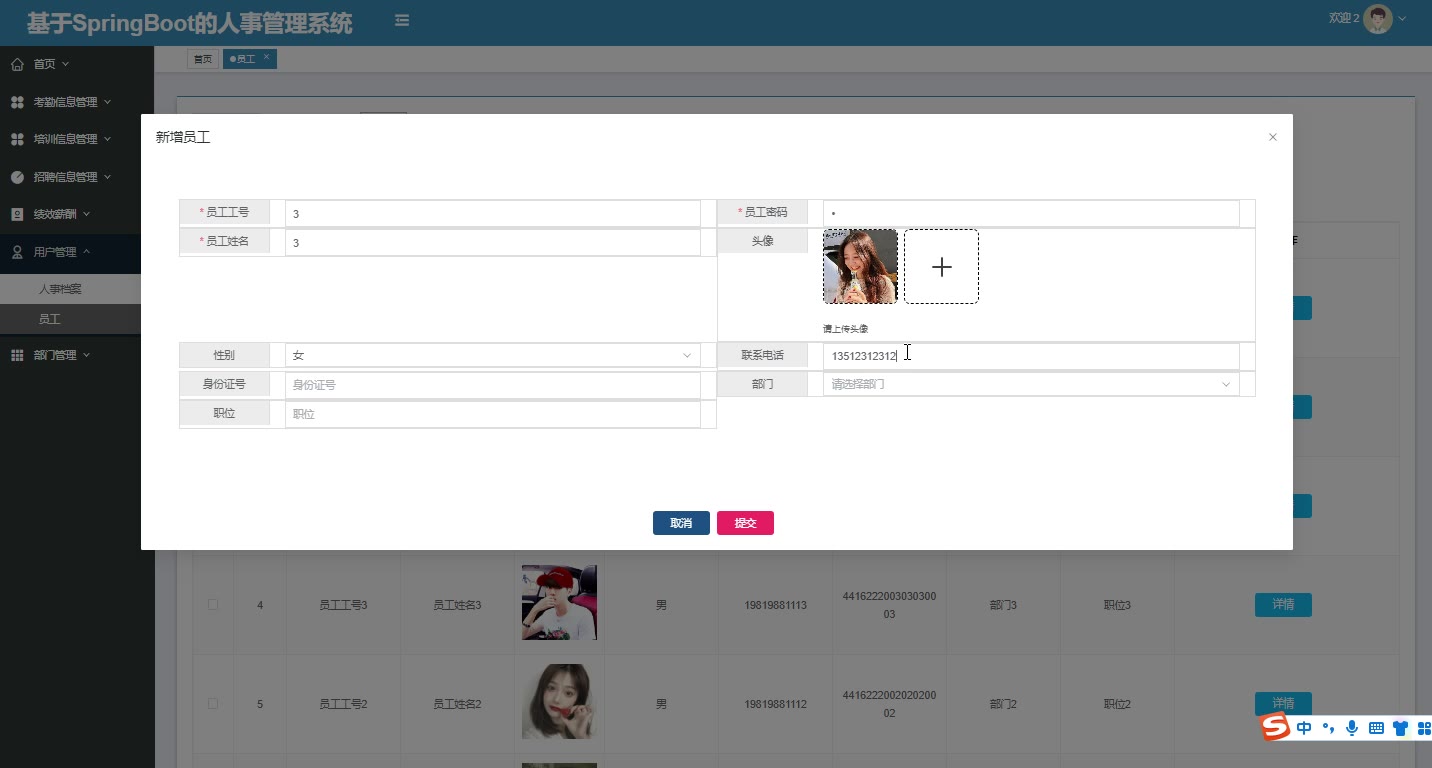Click the 部门3 table cell
The width and height of the screenshot is (1432, 768).
pyautogui.click(x=1003, y=605)
